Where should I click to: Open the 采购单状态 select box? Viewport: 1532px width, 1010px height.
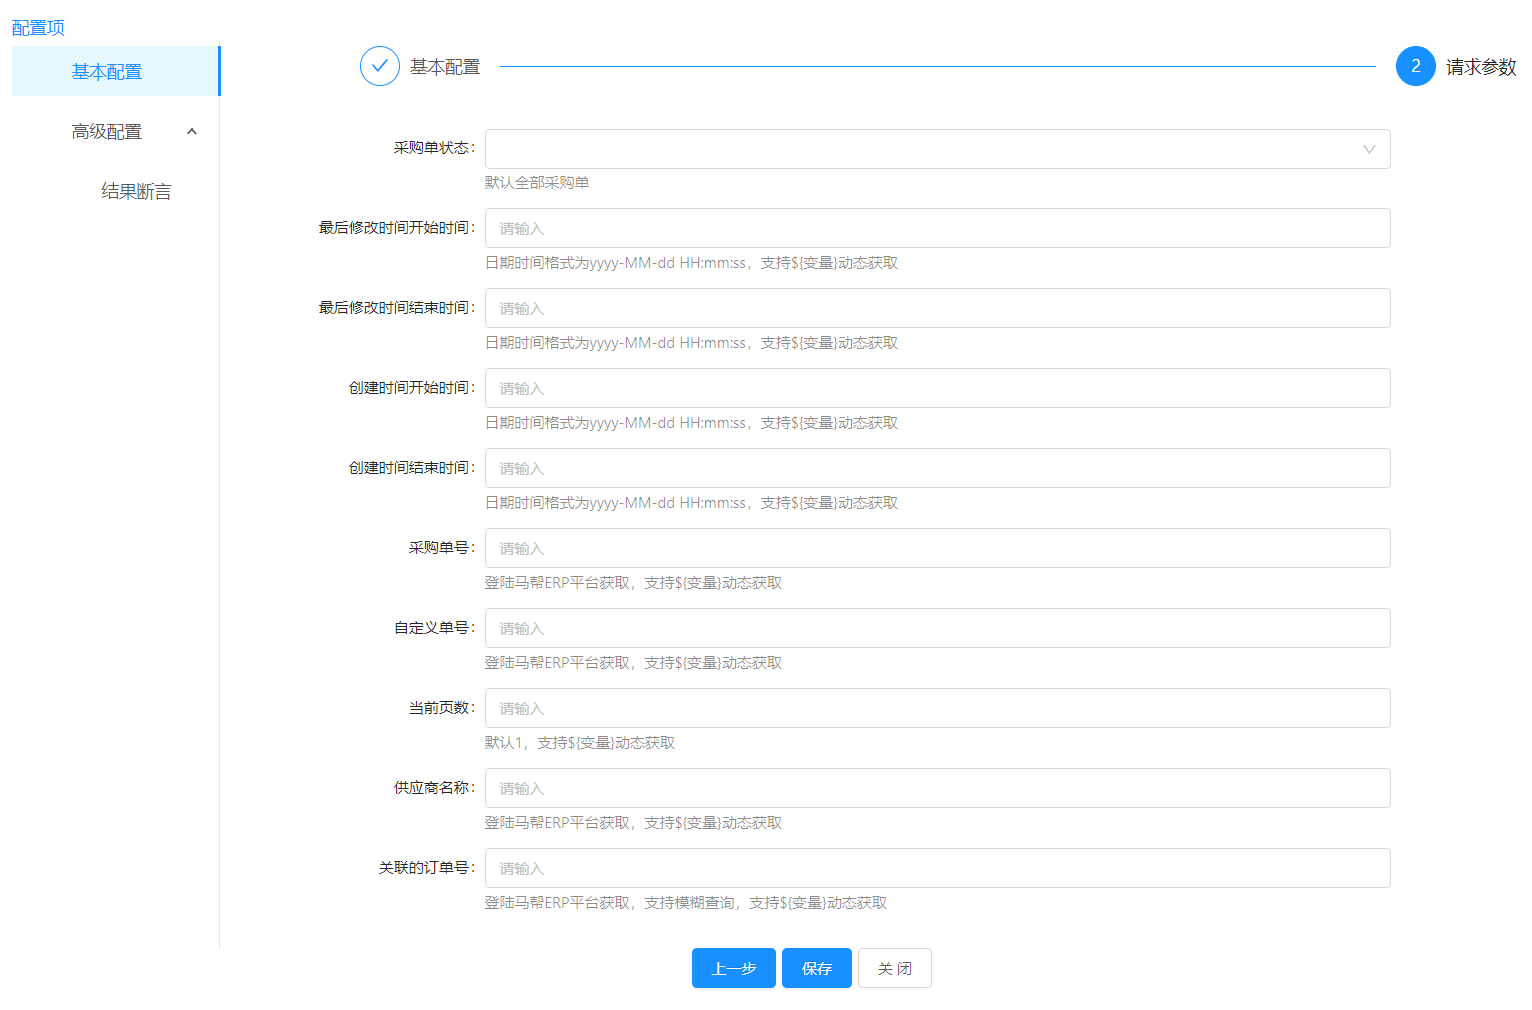(920, 149)
